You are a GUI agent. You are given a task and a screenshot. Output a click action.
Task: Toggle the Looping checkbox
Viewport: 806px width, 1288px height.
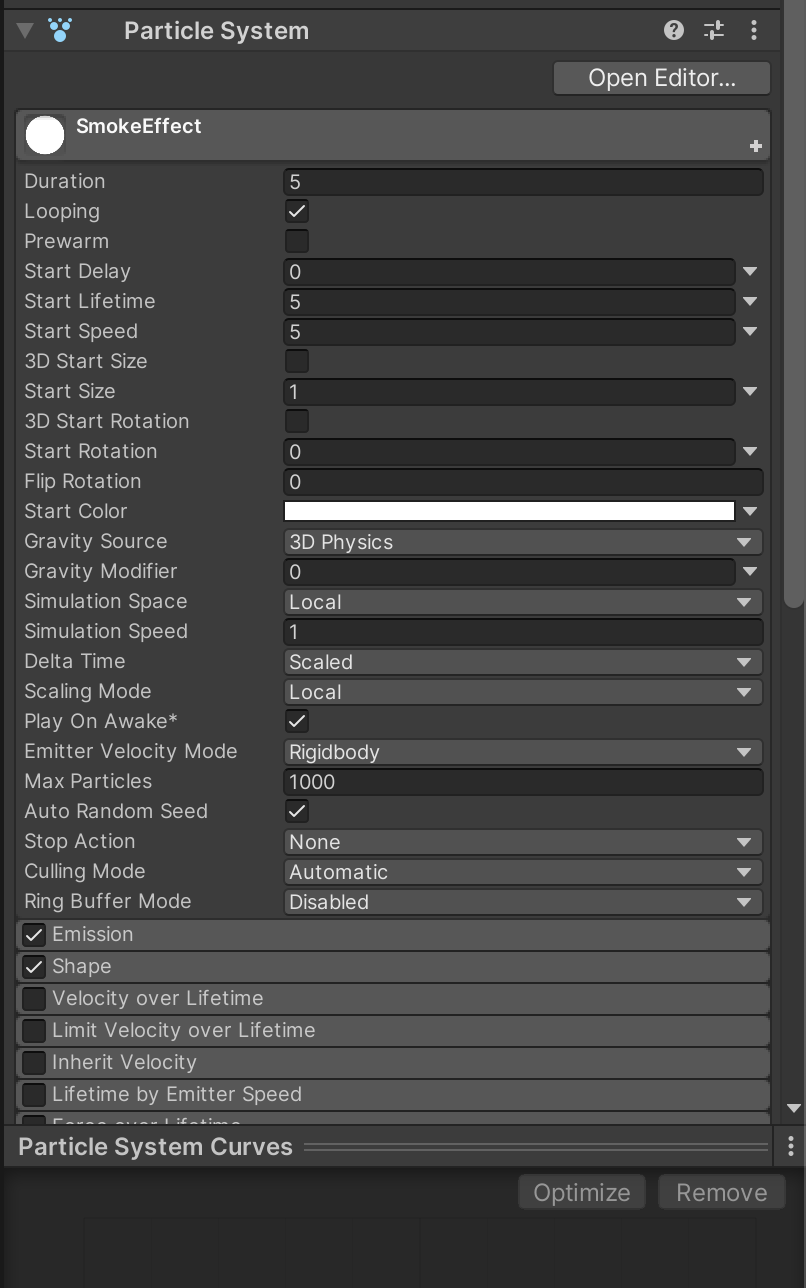(297, 211)
